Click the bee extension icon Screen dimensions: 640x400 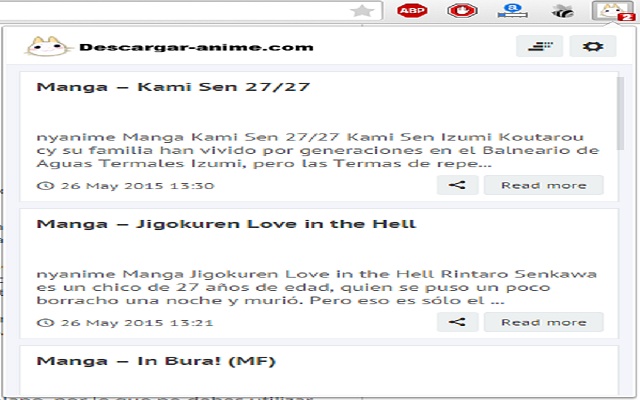tap(563, 11)
